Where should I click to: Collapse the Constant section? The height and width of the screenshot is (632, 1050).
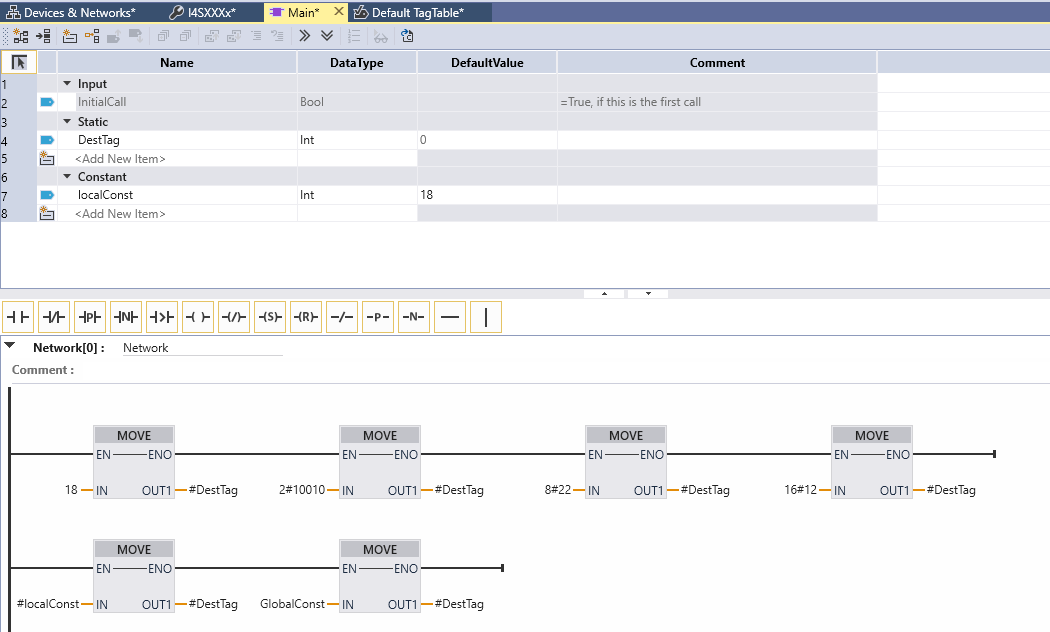coord(67,177)
